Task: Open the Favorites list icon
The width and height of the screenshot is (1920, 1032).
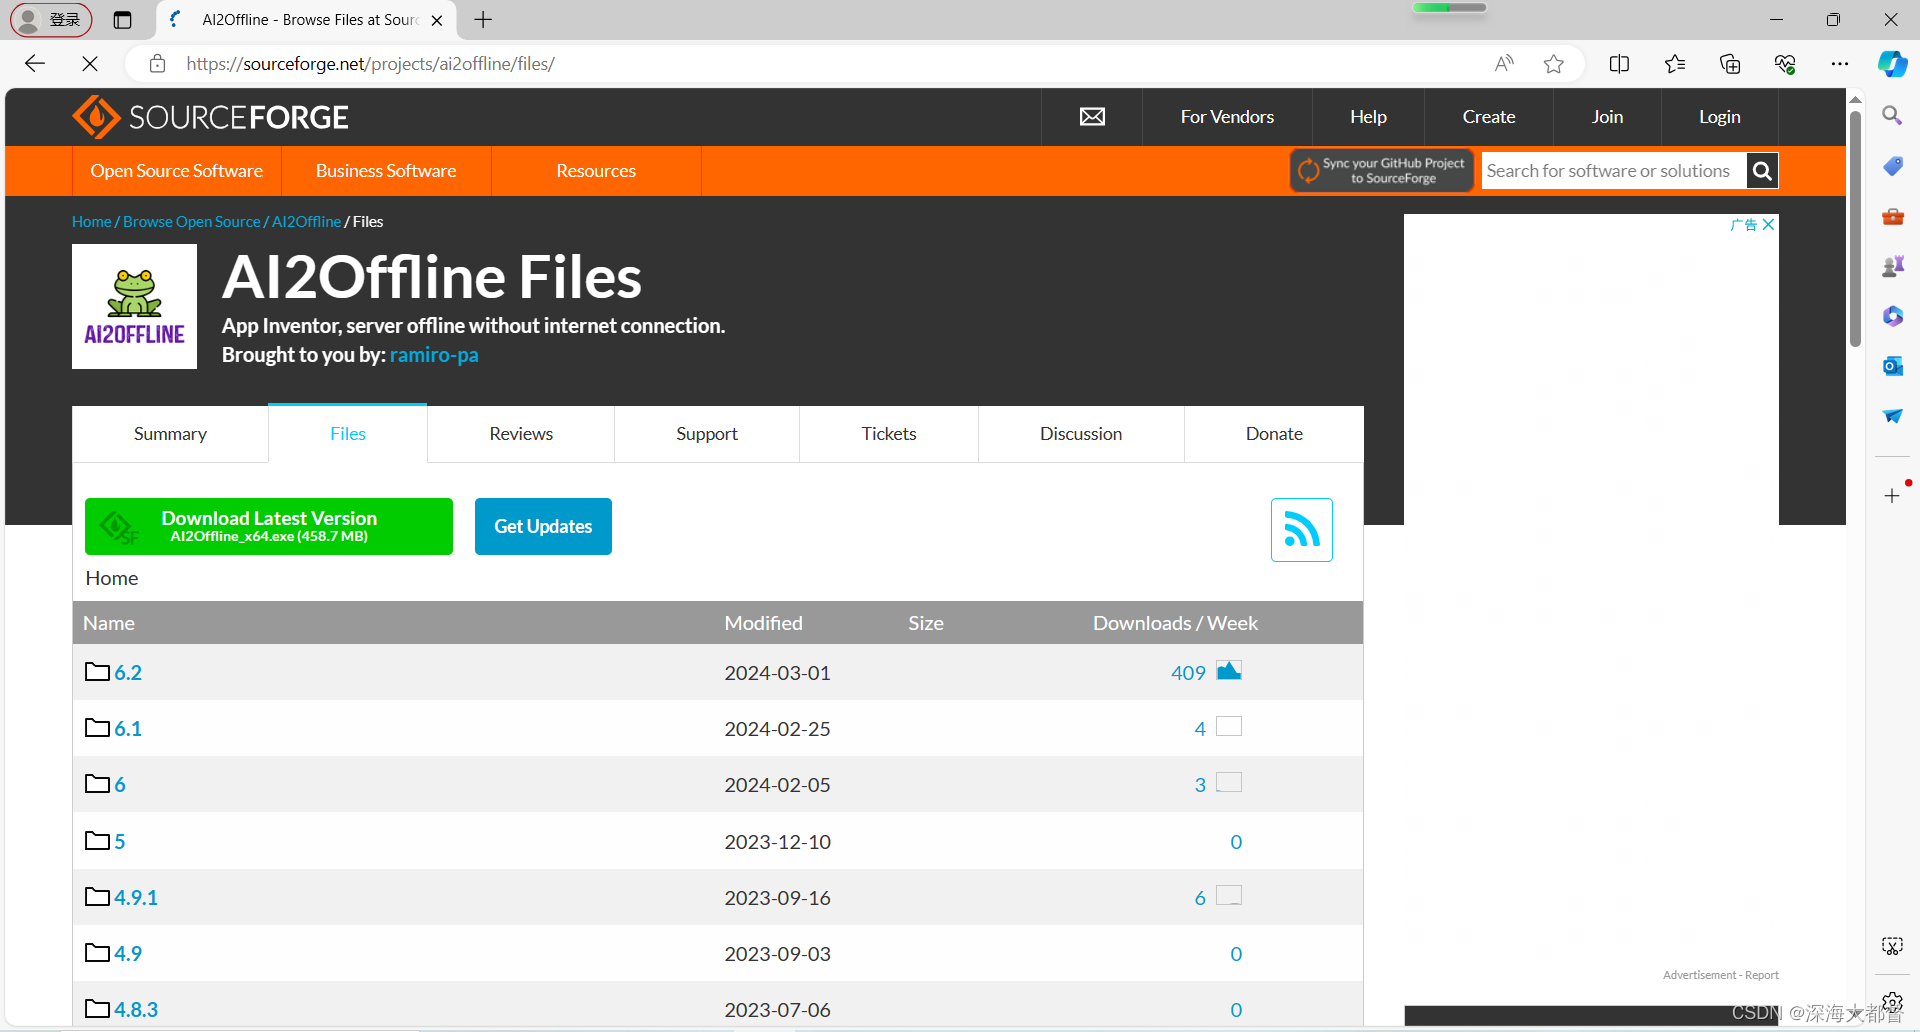Action: [x=1675, y=64]
